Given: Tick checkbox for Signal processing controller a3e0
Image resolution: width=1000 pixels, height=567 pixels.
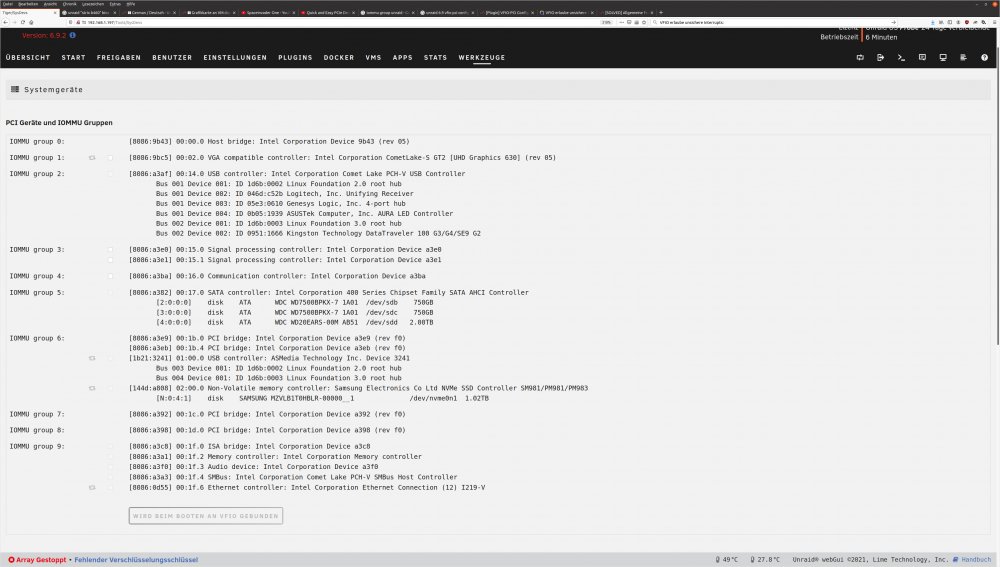Looking at the screenshot, I should [110, 250].
